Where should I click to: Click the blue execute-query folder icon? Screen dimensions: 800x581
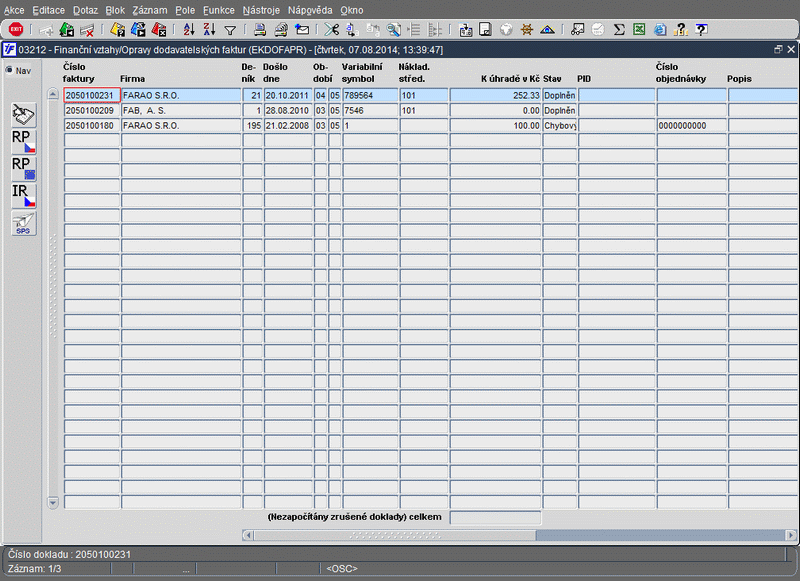138,30
